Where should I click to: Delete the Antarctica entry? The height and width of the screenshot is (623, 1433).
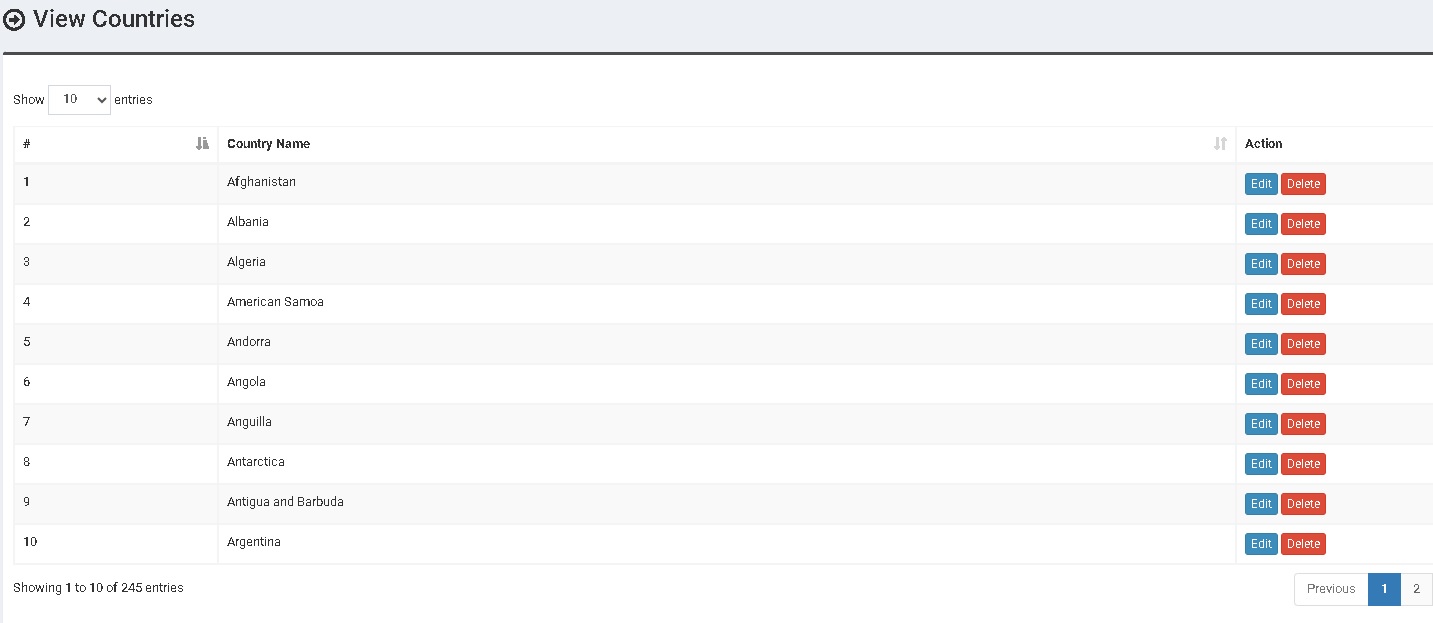(x=1303, y=464)
